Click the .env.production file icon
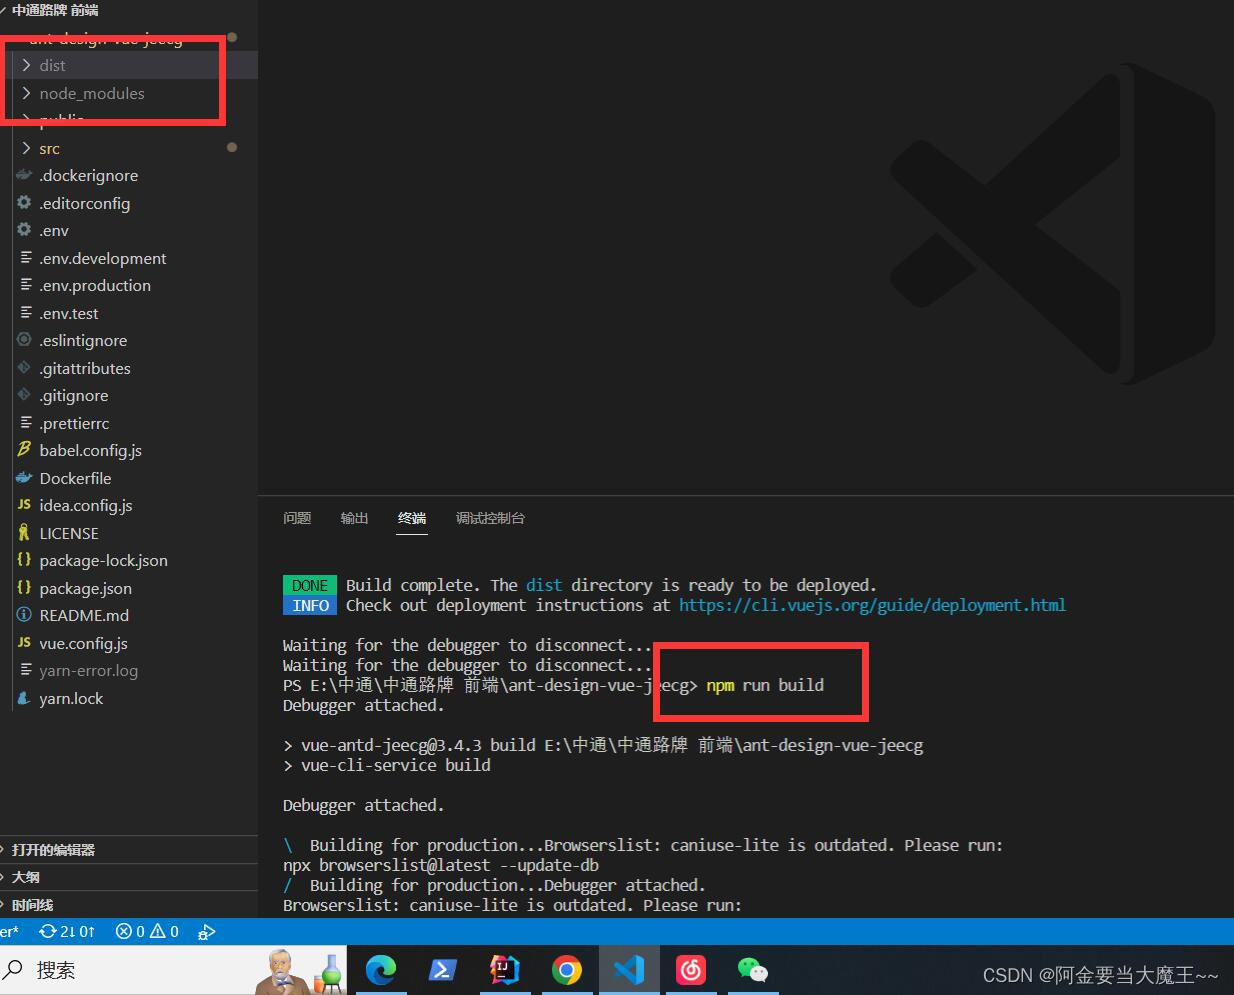Viewport: 1234px width, 995px height. coord(25,285)
